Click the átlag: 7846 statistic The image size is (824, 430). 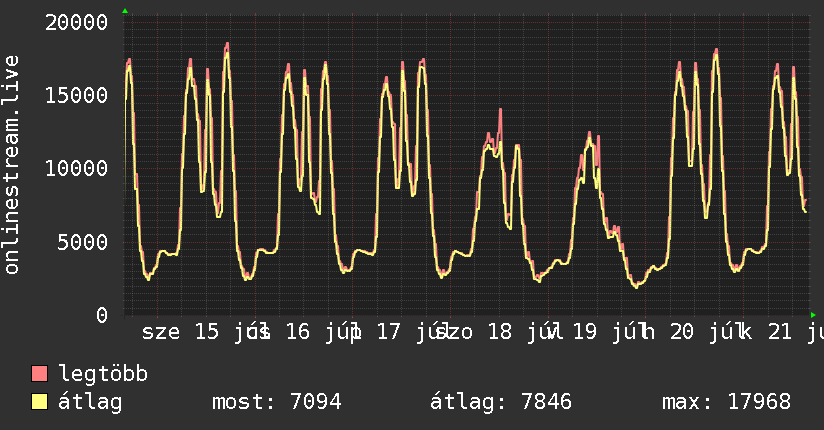[501, 402]
